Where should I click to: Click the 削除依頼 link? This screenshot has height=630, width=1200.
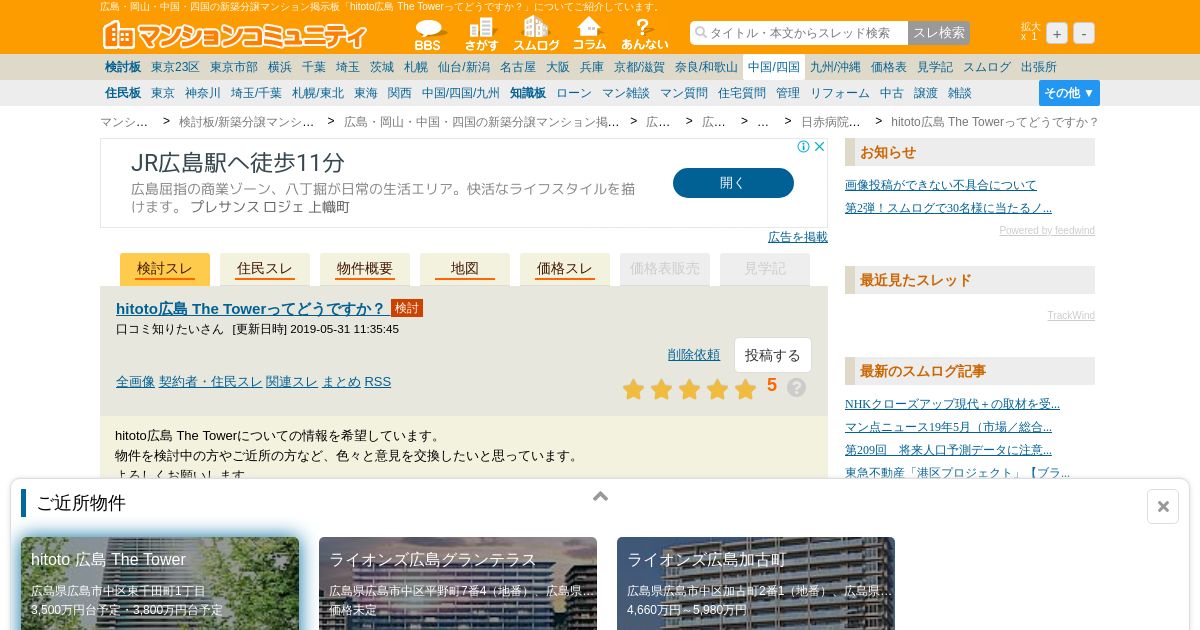tap(694, 354)
